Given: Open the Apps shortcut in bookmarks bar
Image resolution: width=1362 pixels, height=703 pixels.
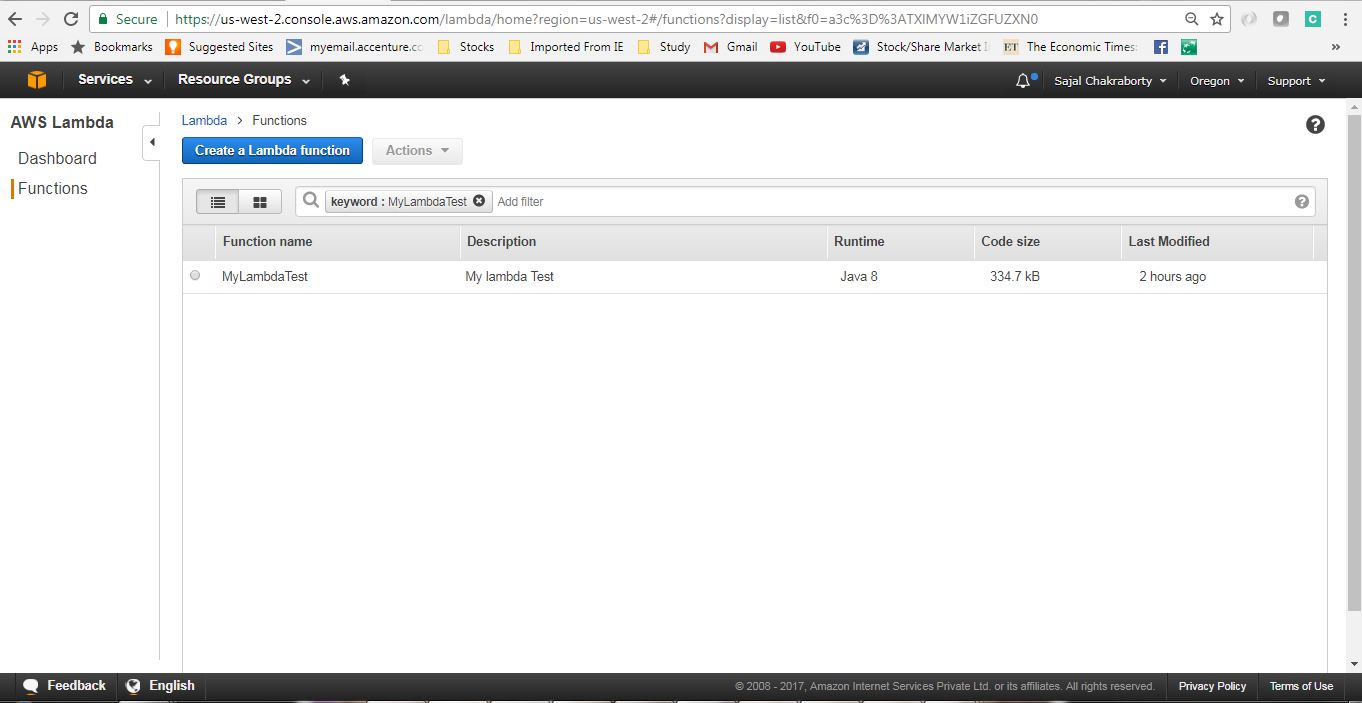Looking at the screenshot, I should (x=33, y=47).
